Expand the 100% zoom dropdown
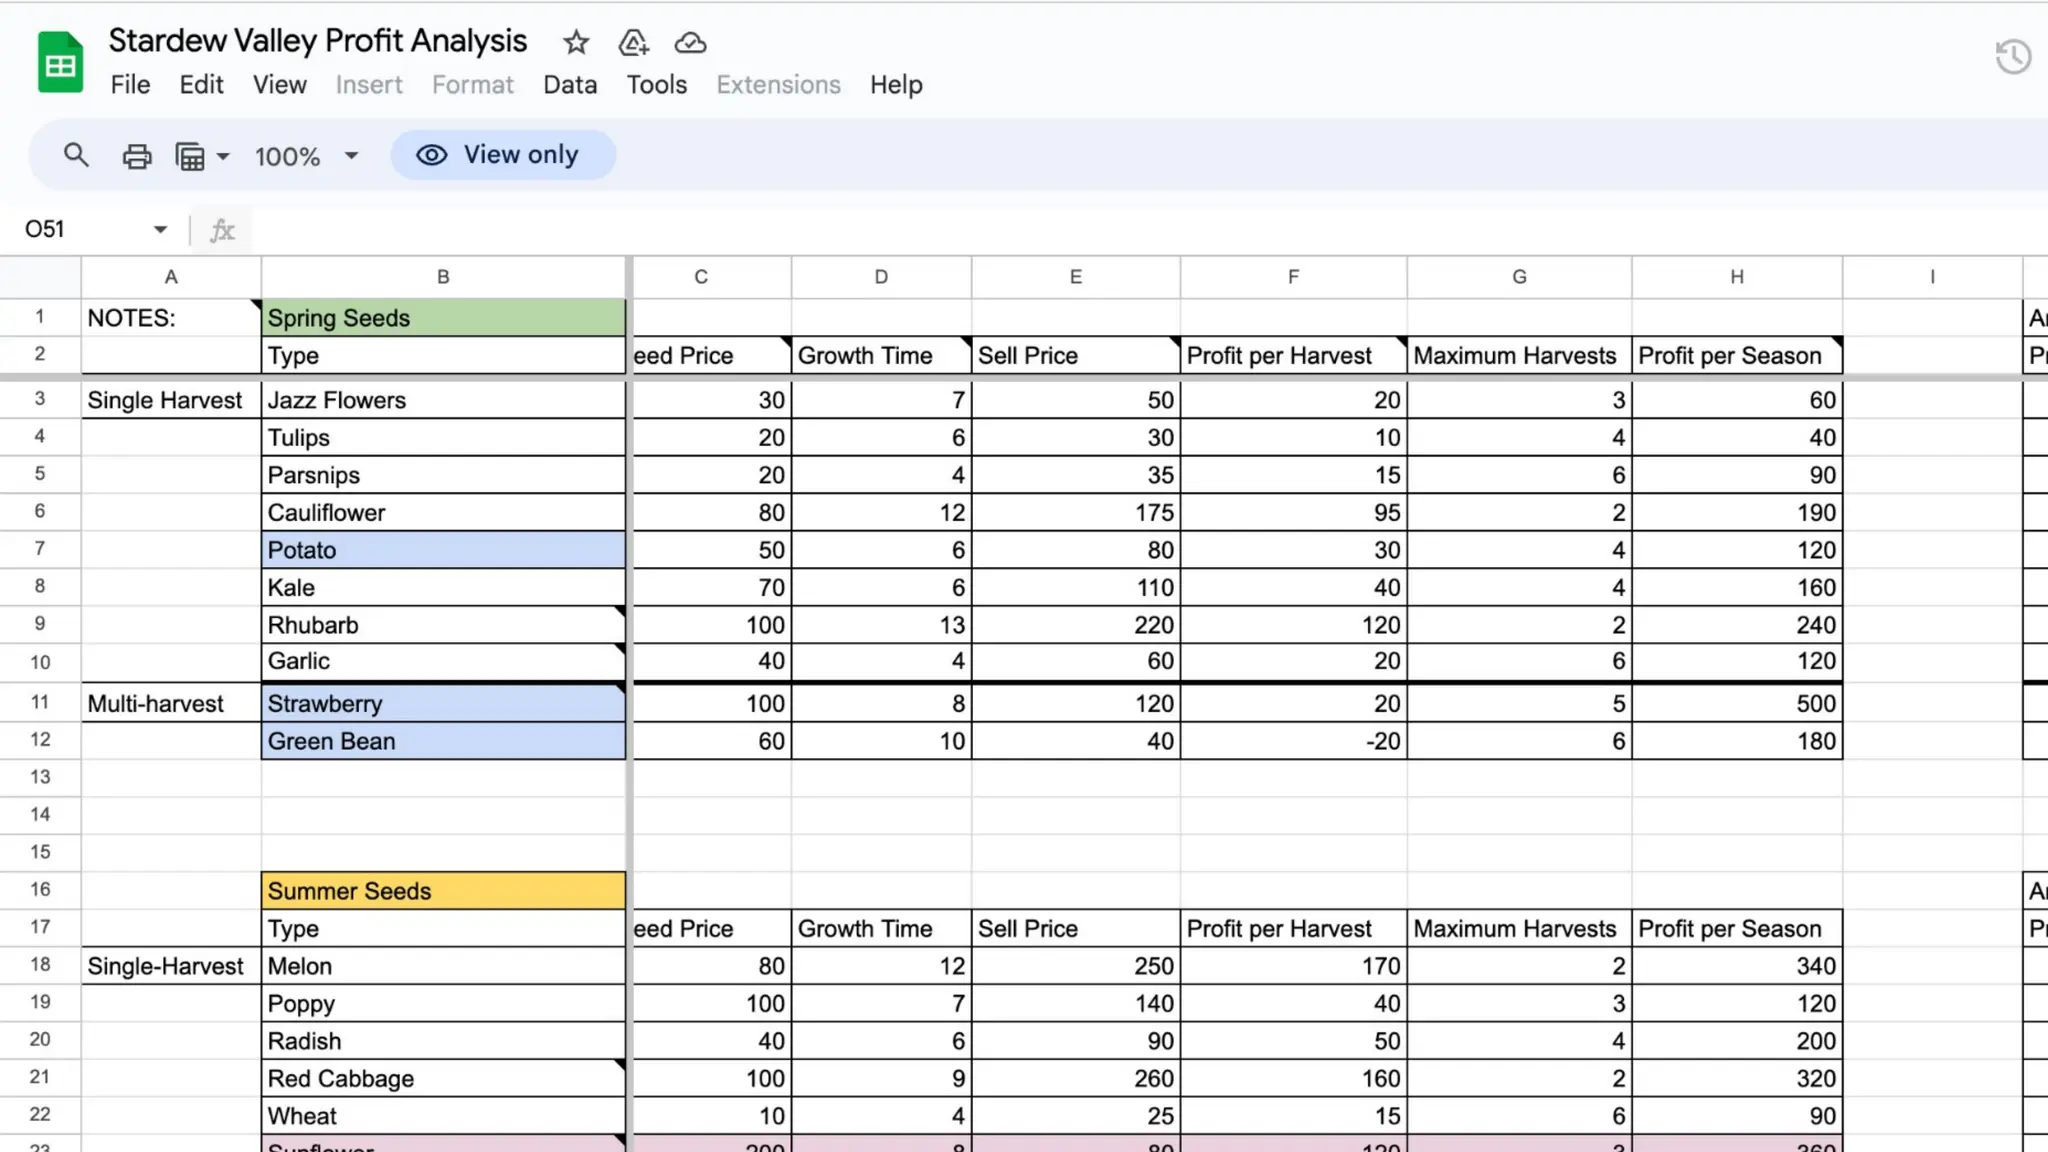 [x=351, y=156]
